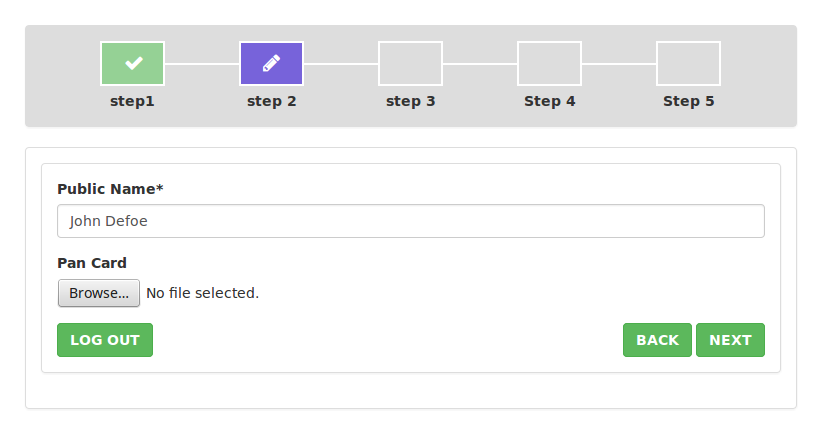Proceed using the NEXT button
This screenshot has height=448, width=831.
730,340
